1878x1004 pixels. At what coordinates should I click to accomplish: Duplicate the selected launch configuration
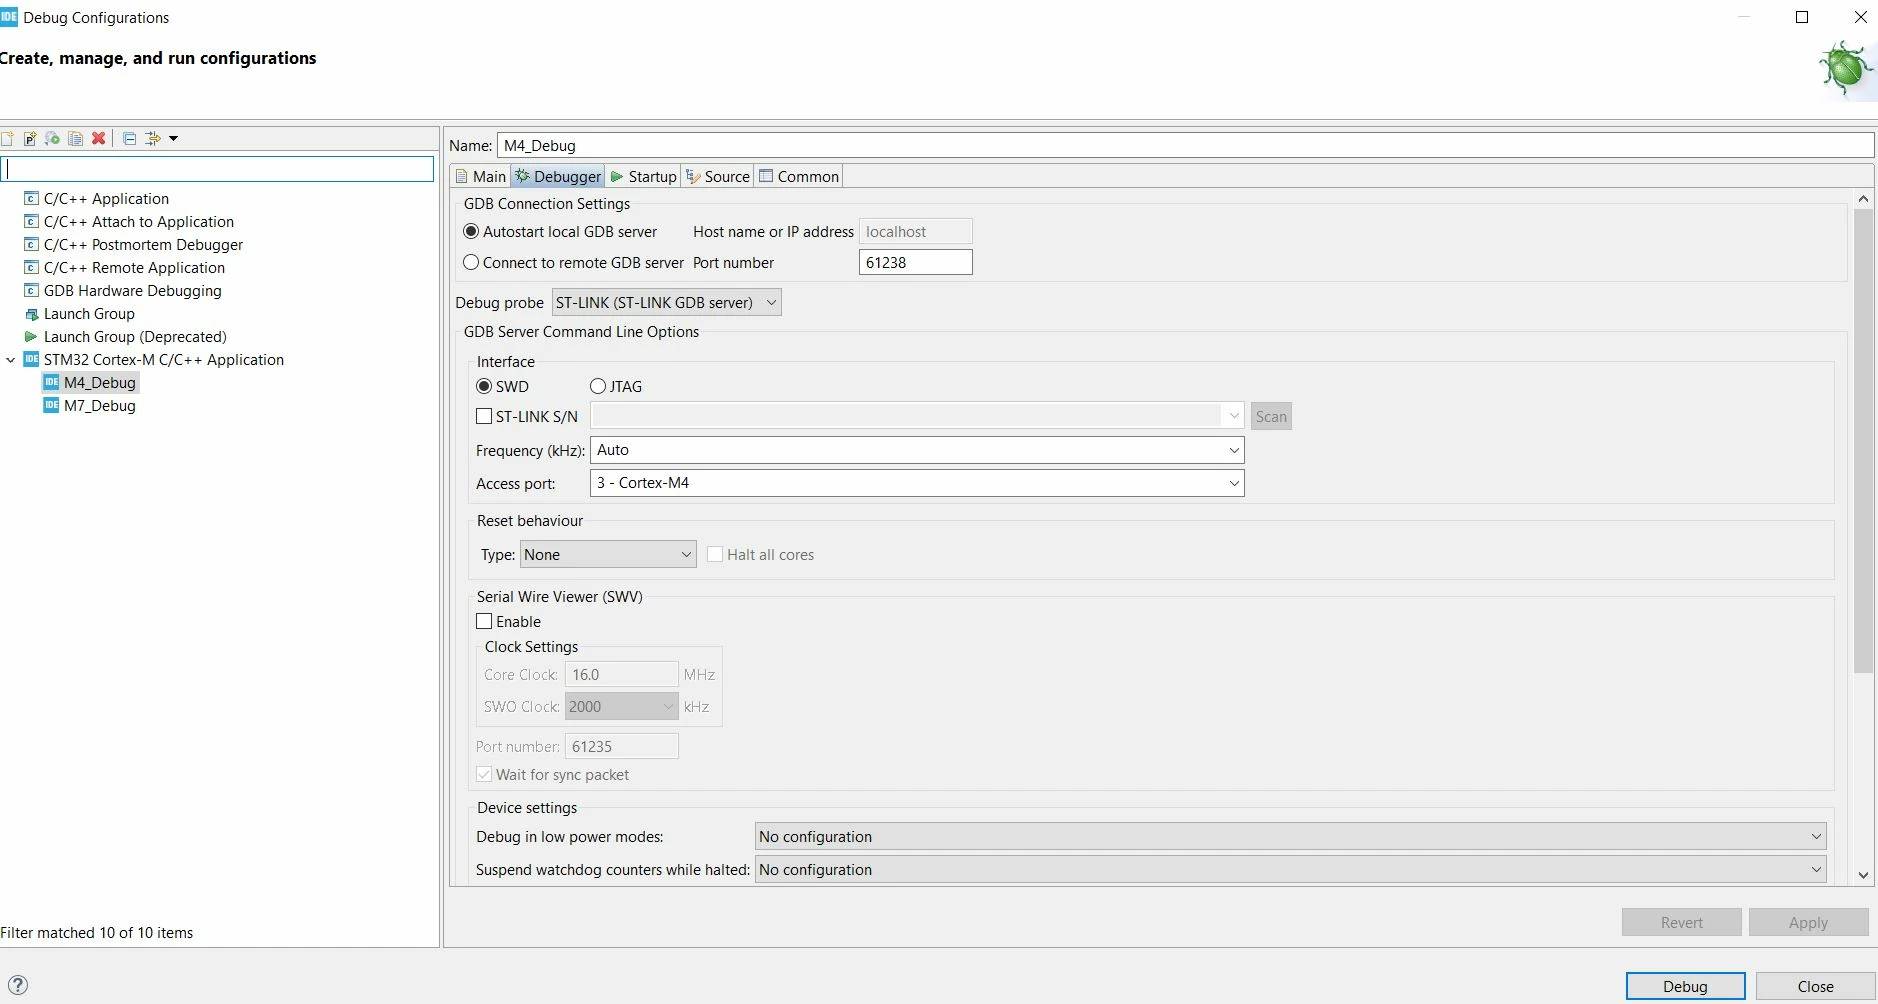(x=75, y=139)
